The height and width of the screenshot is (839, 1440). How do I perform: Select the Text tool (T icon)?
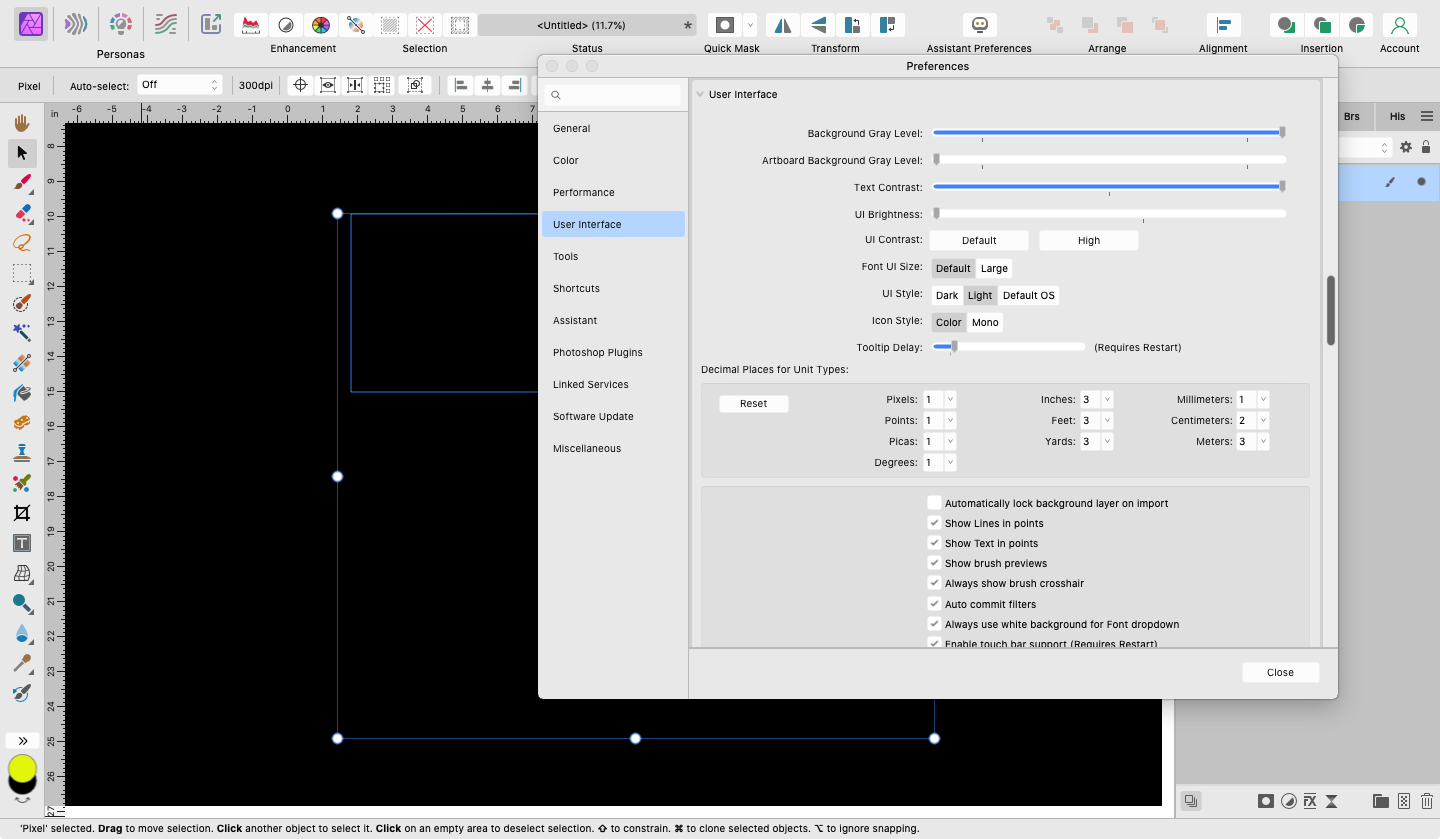click(22, 543)
